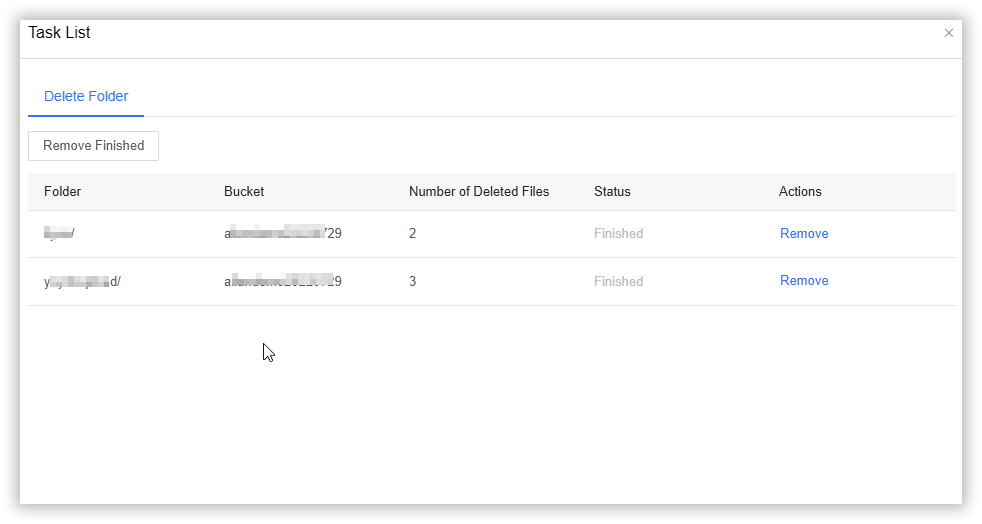Switch to the Delete Folder tab
982x524 pixels.
point(86,97)
